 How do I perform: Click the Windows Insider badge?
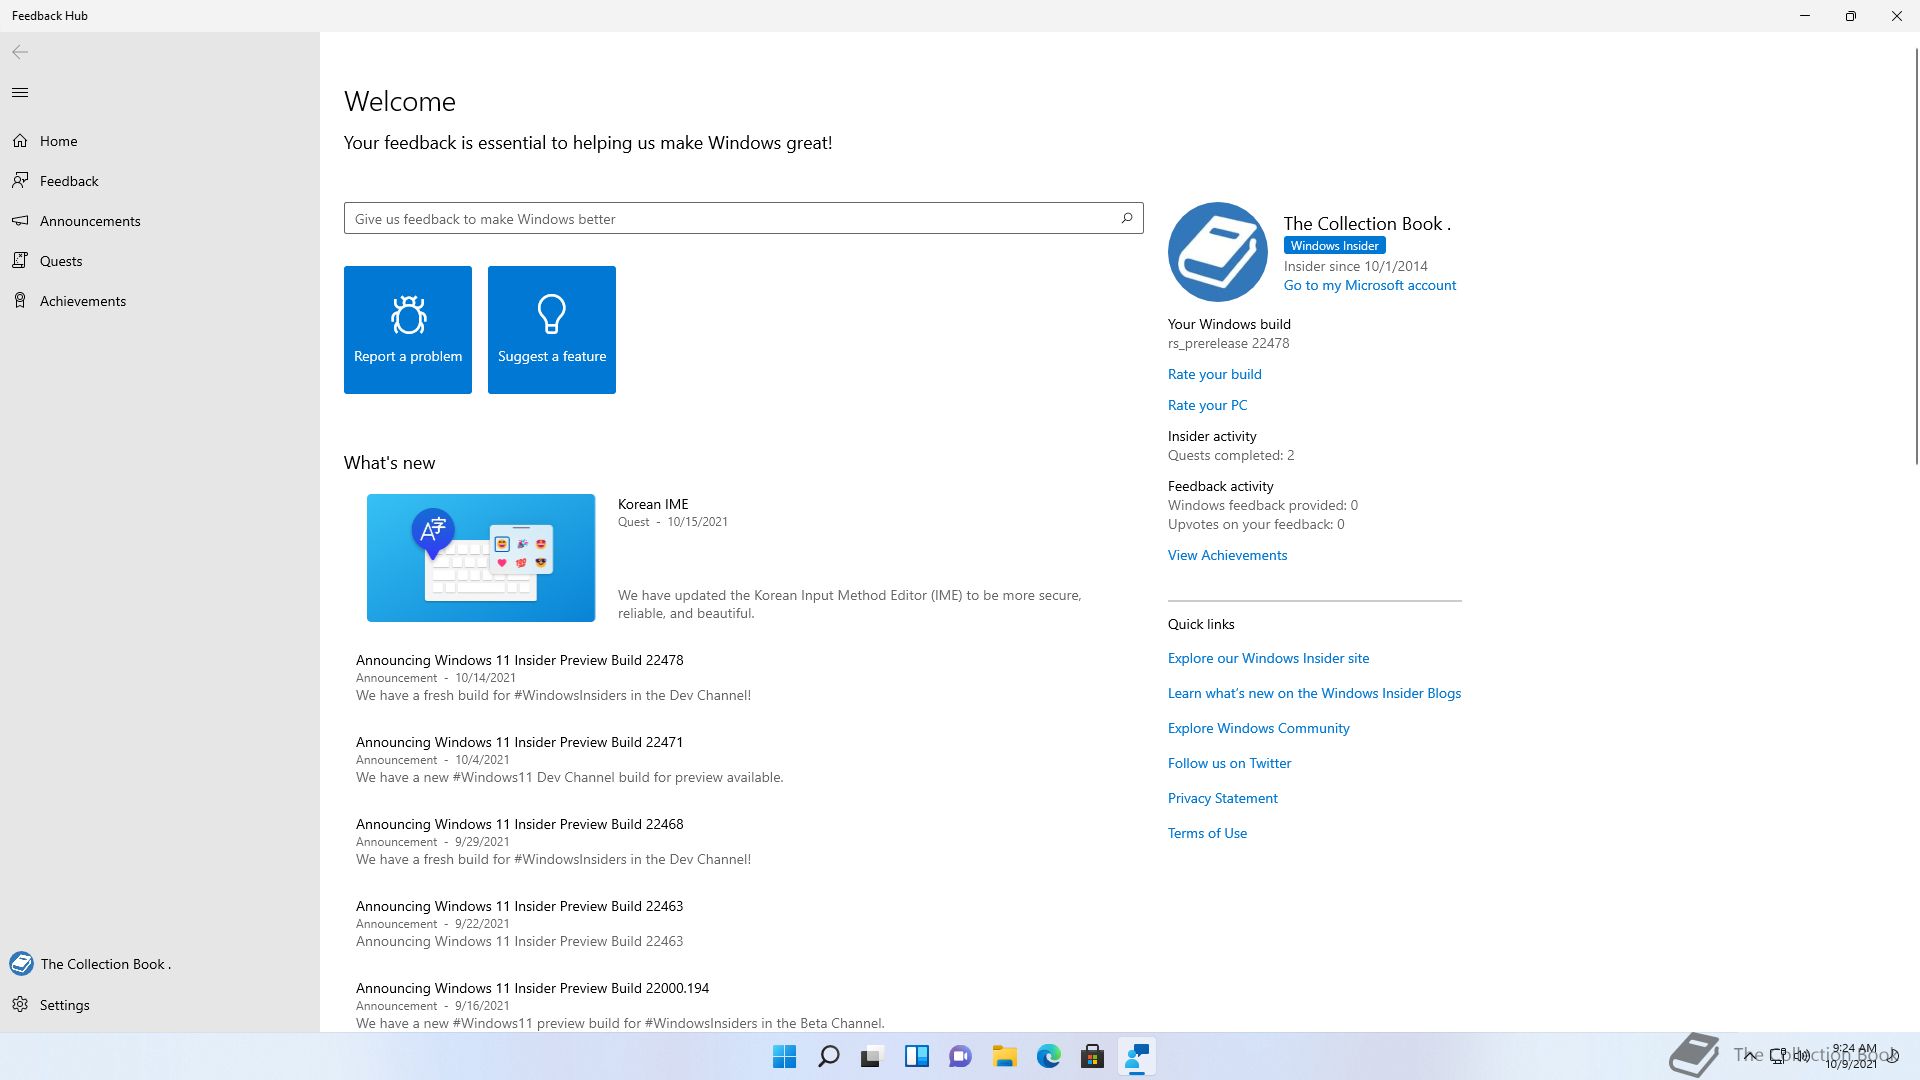[x=1335, y=246]
